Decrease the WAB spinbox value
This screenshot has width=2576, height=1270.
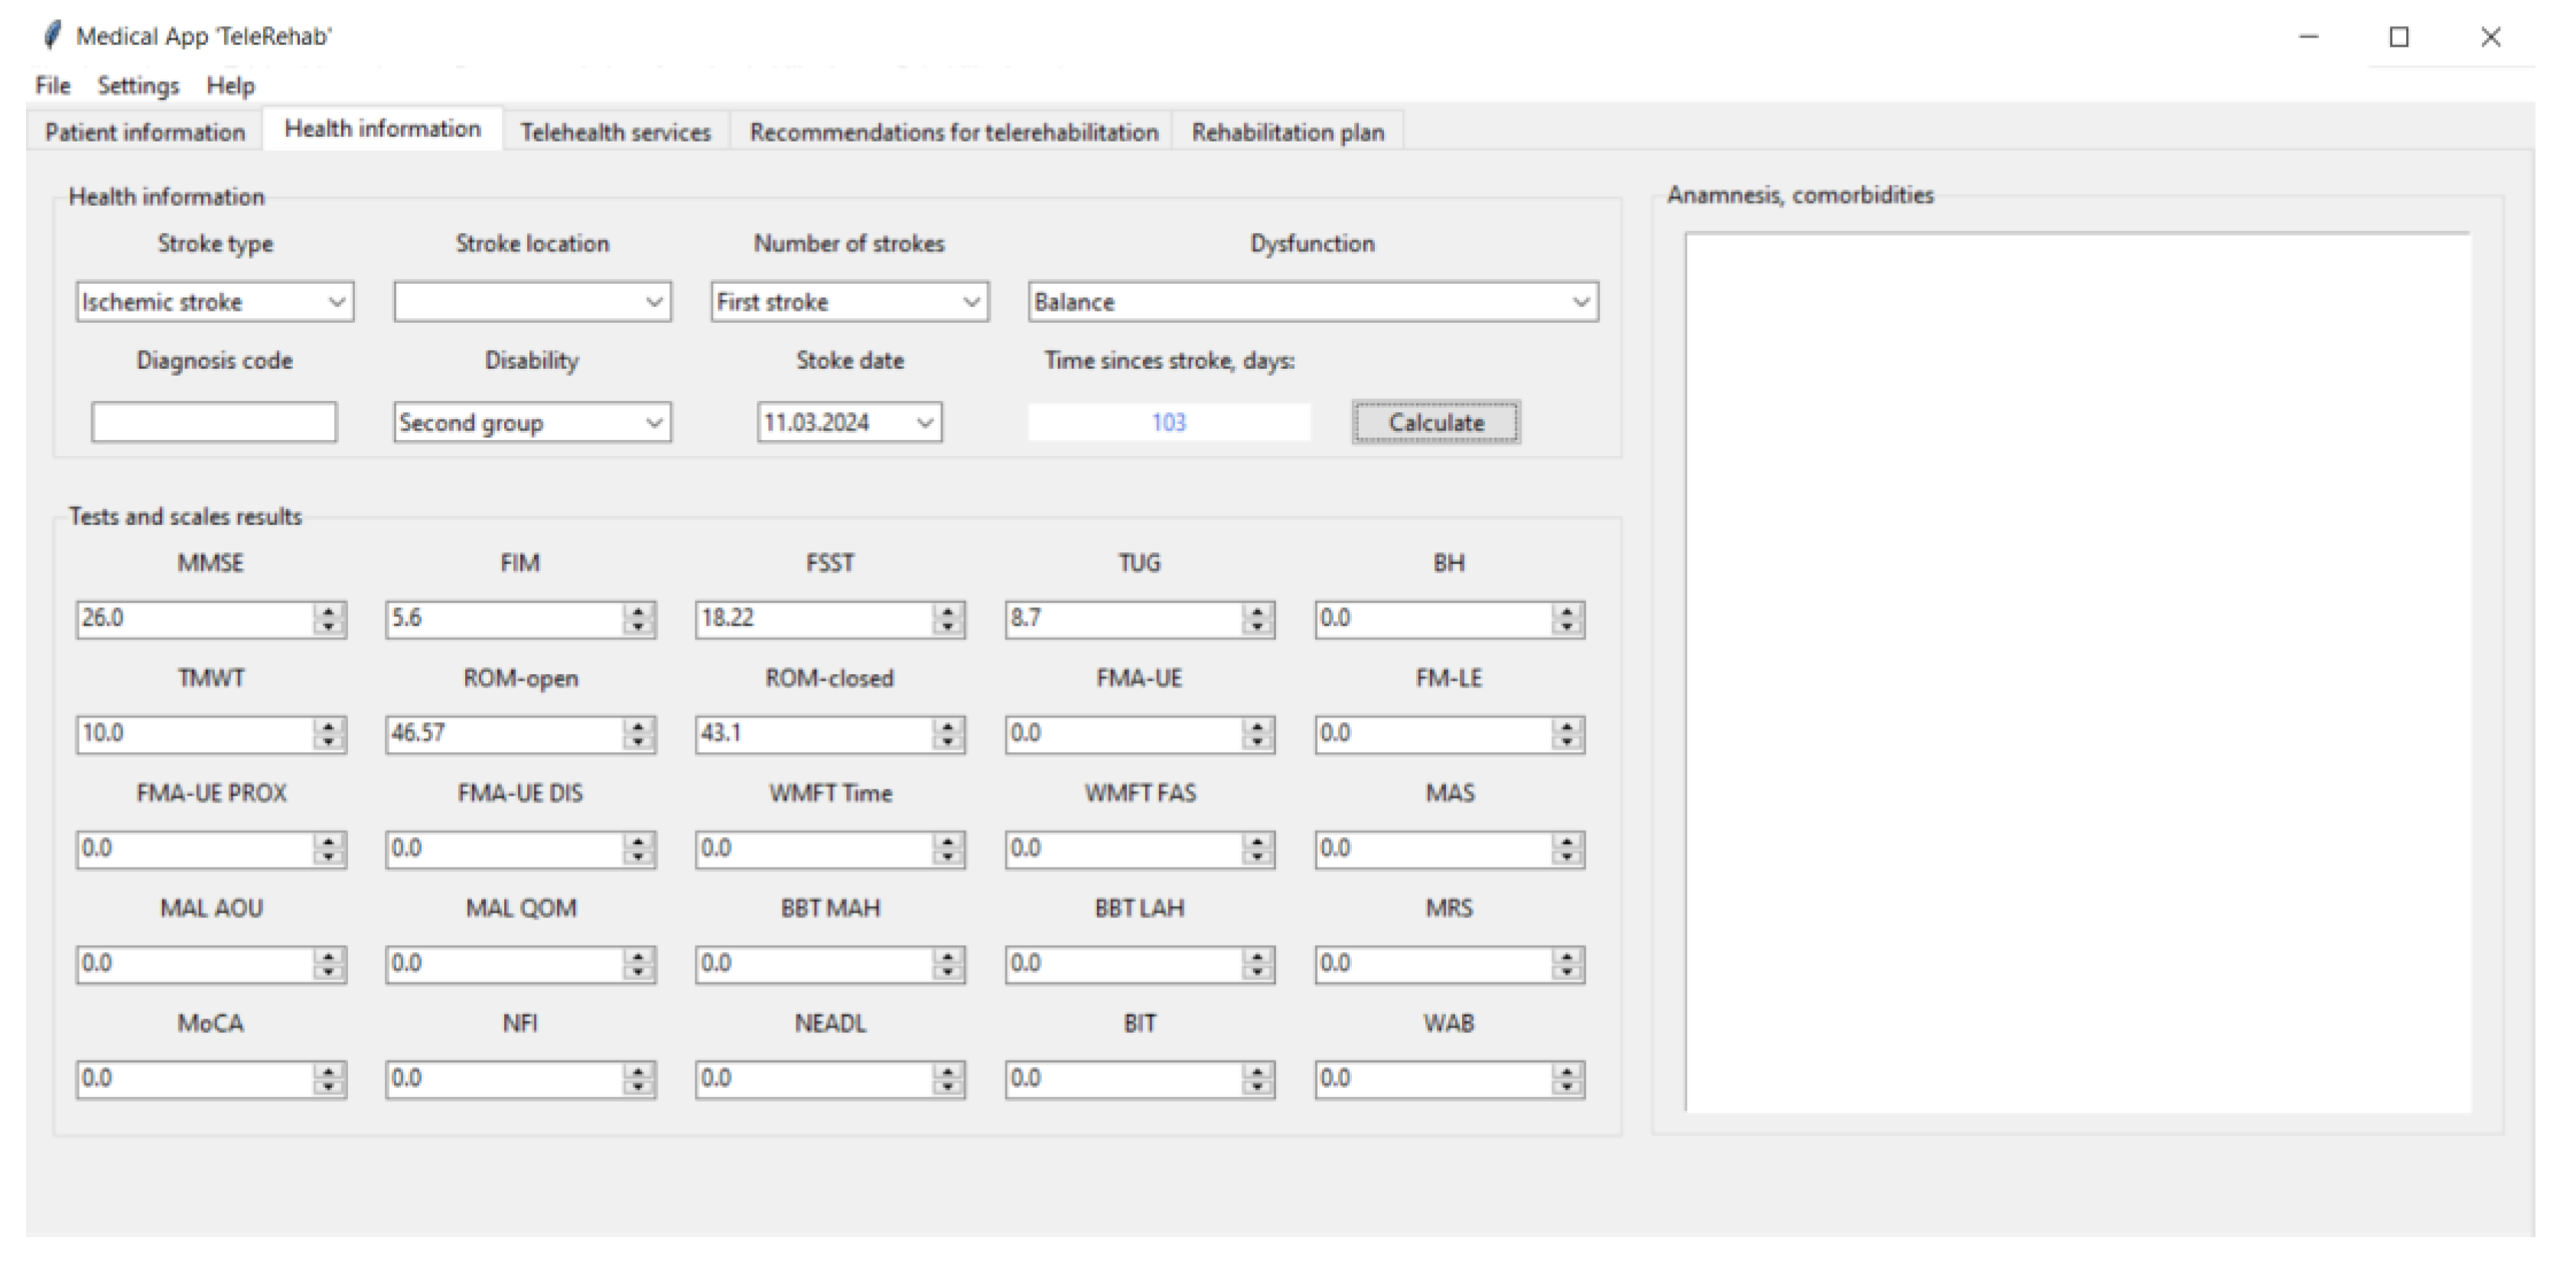[1567, 1087]
